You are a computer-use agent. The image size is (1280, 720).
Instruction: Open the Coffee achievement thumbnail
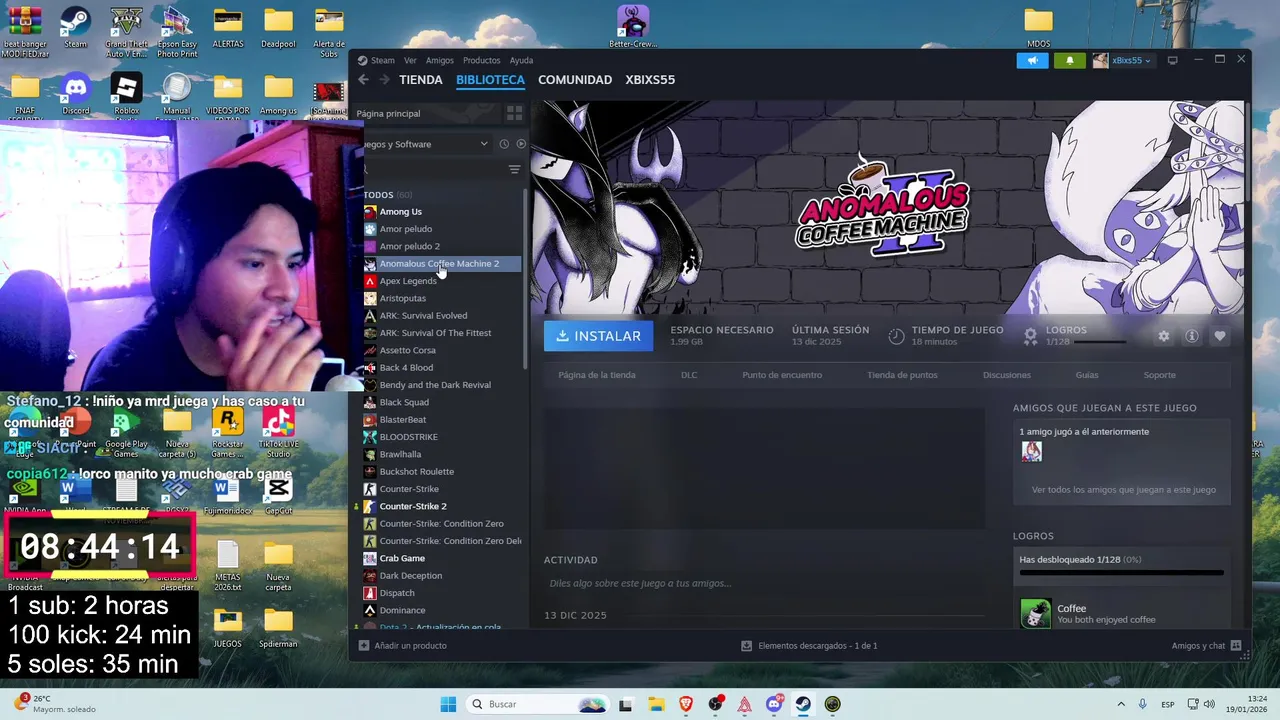point(1035,613)
